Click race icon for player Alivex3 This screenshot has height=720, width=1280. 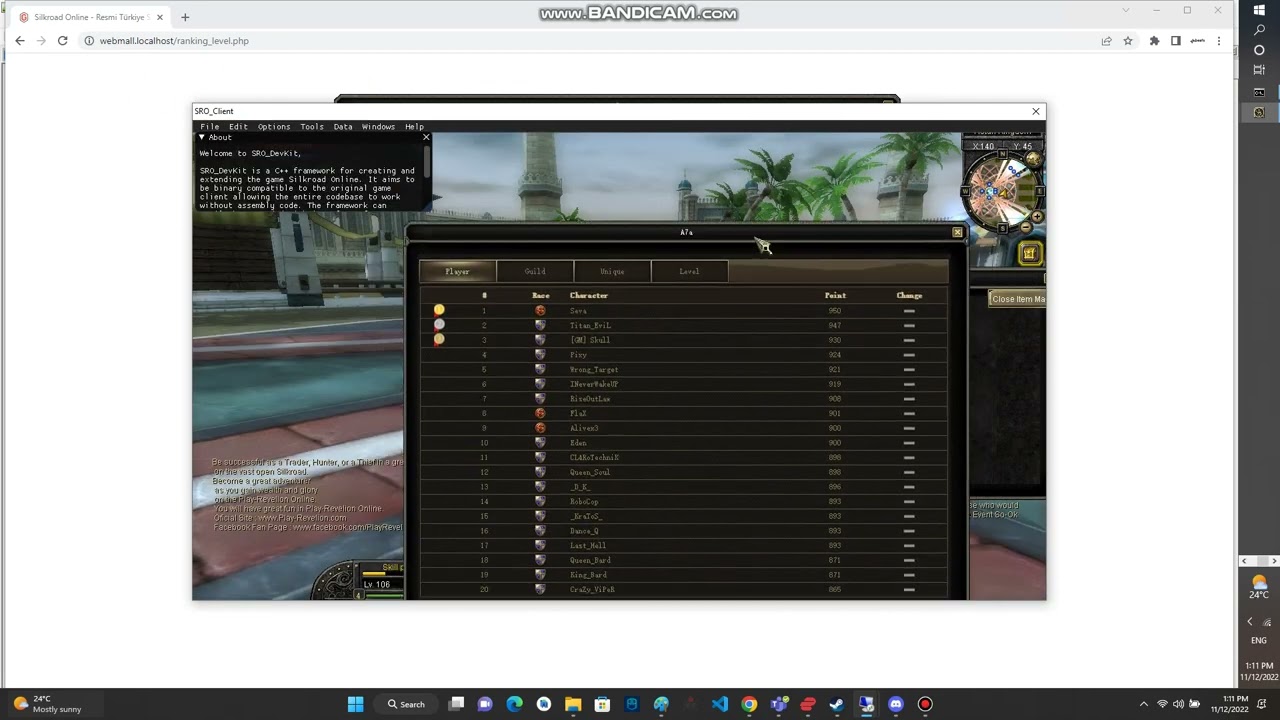point(540,428)
